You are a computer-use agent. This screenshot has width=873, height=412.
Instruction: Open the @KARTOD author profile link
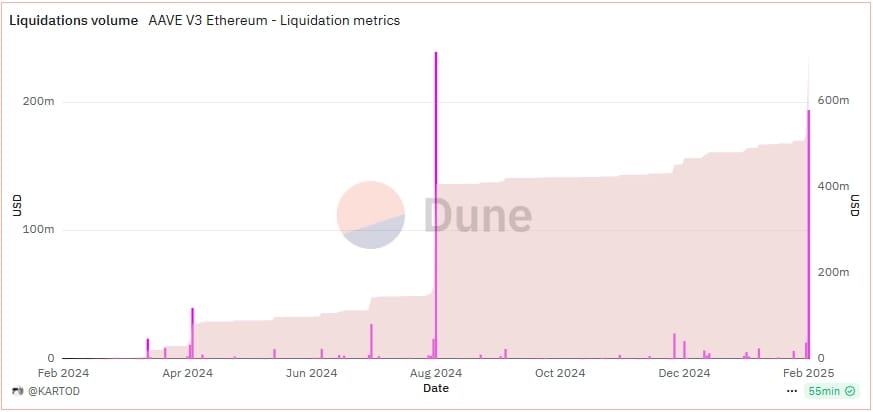(x=51, y=391)
